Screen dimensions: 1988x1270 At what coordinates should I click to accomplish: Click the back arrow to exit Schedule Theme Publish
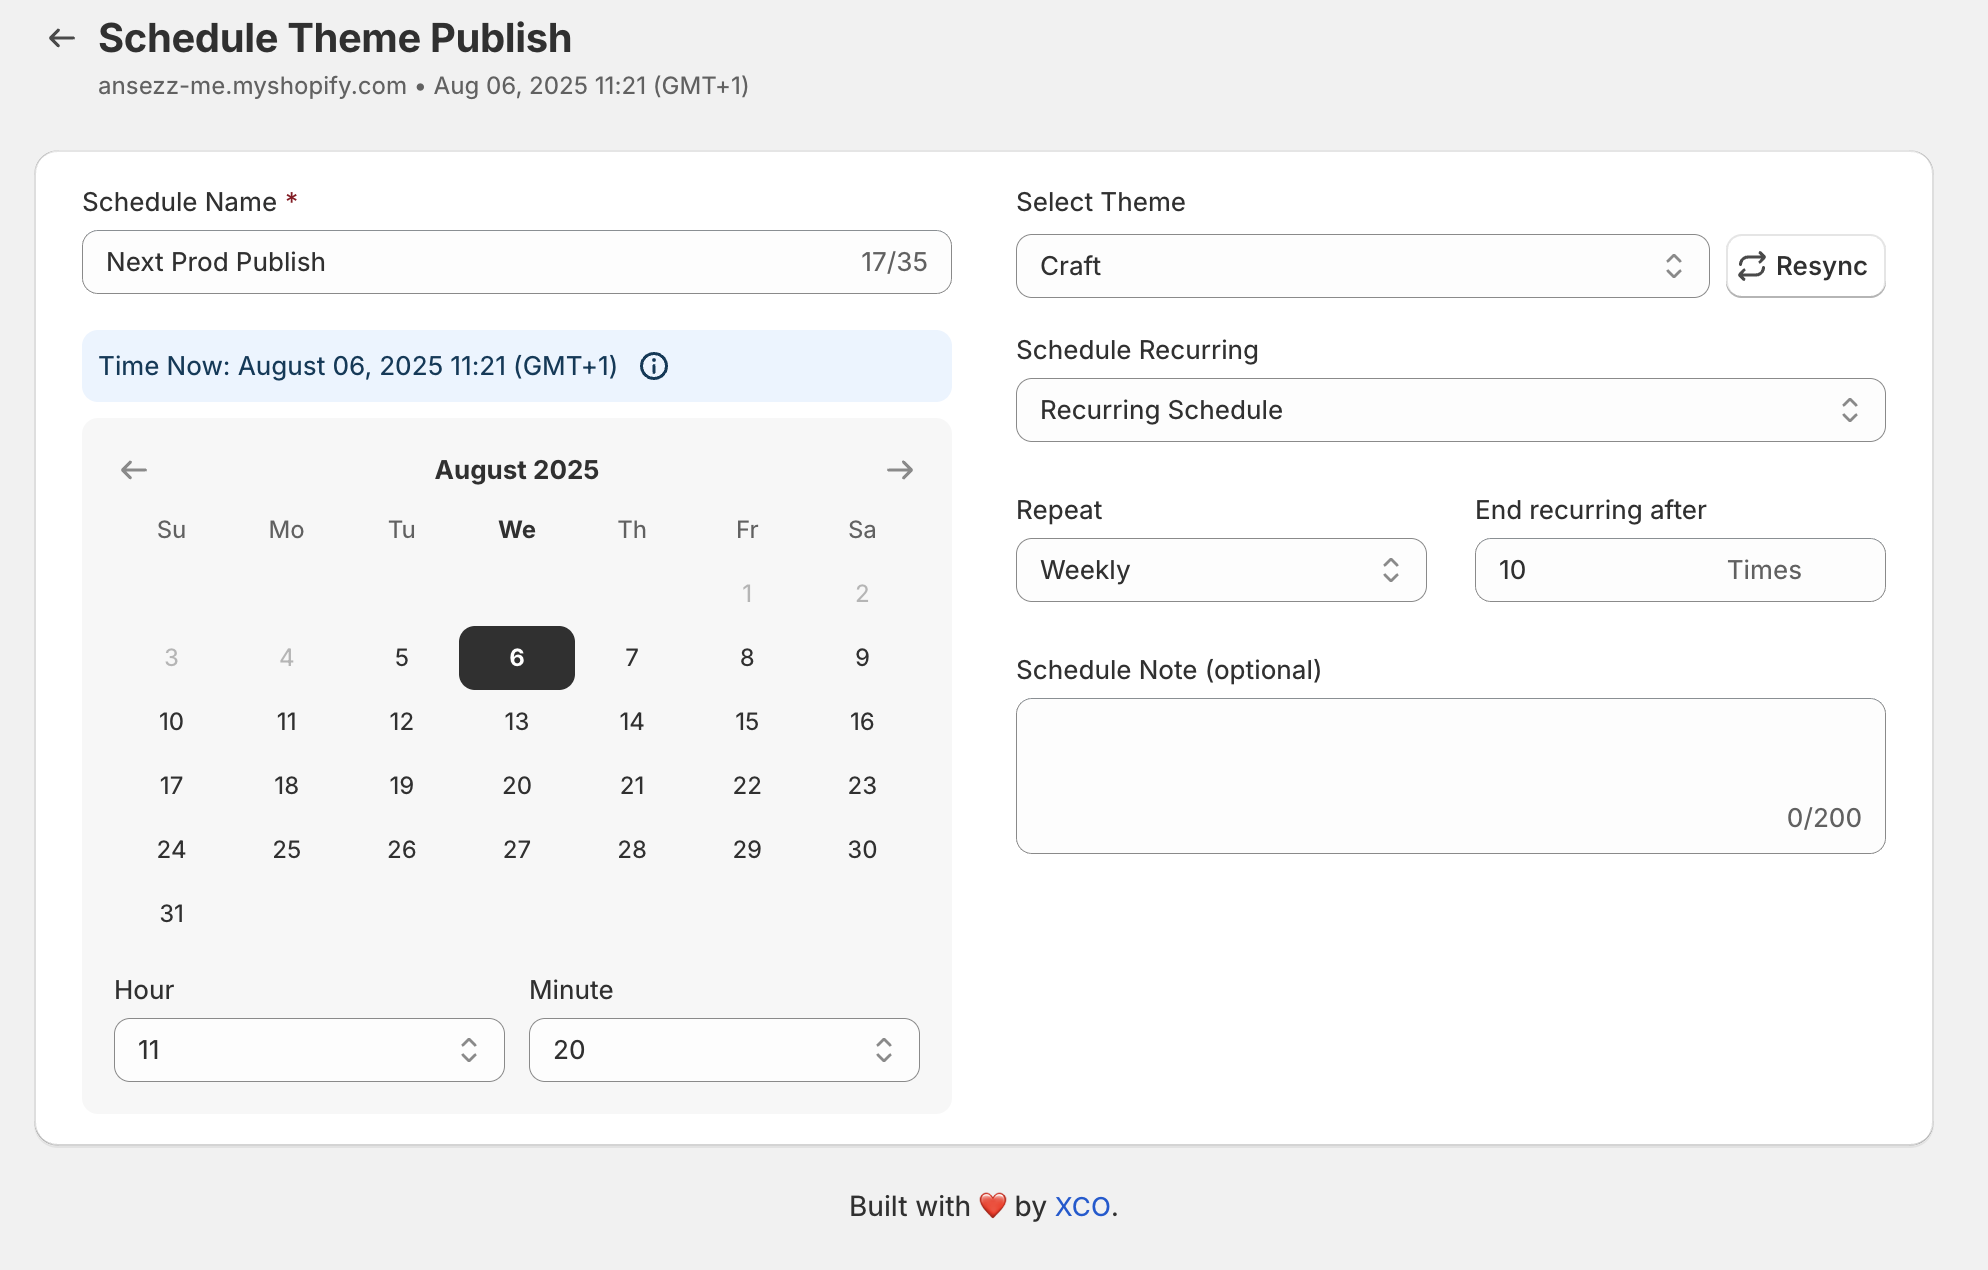(x=61, y=37)
